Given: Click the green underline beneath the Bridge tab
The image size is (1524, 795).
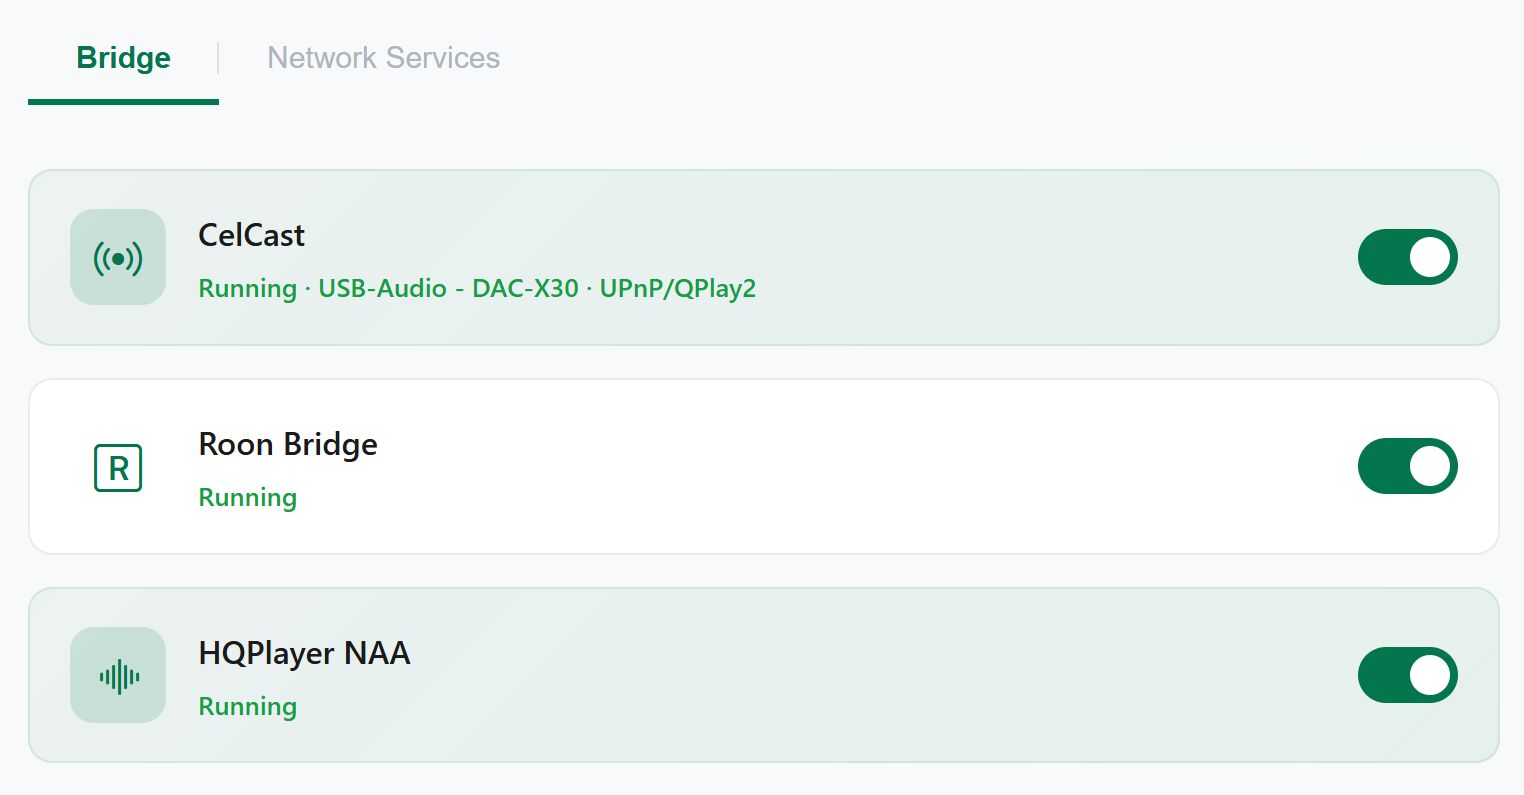Looking at the screenshot, I should (123, 101).
